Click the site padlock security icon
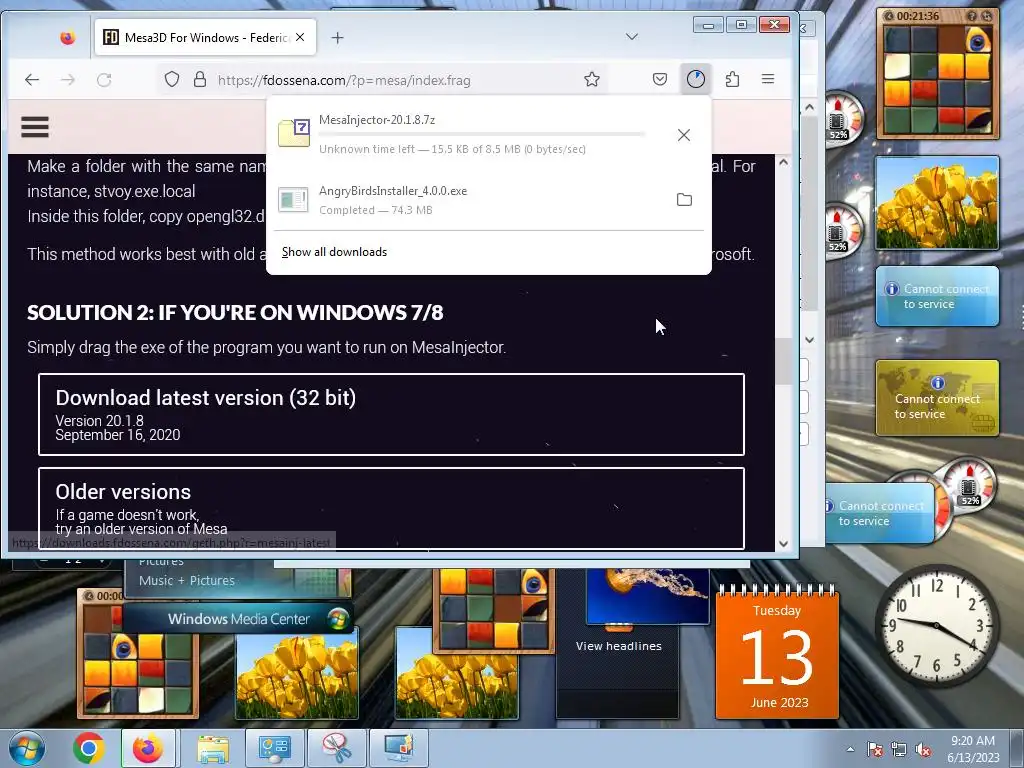 click(200, 80)
